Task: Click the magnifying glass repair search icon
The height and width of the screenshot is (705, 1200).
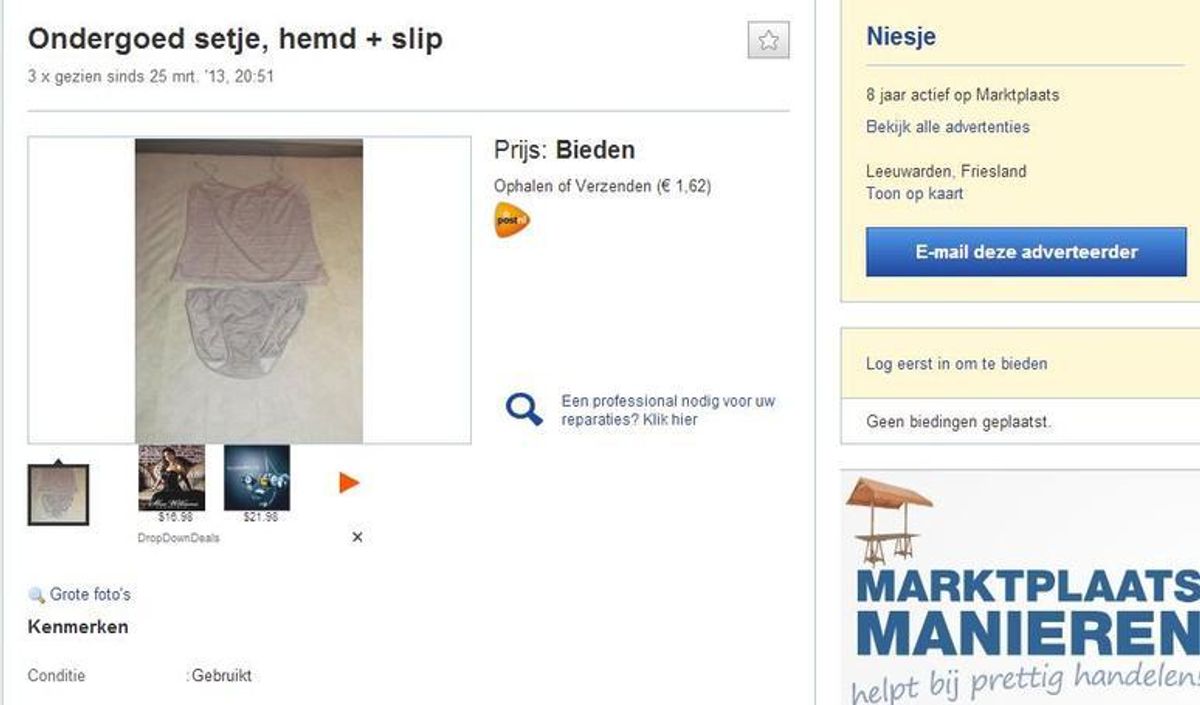Action: point(524,409)
